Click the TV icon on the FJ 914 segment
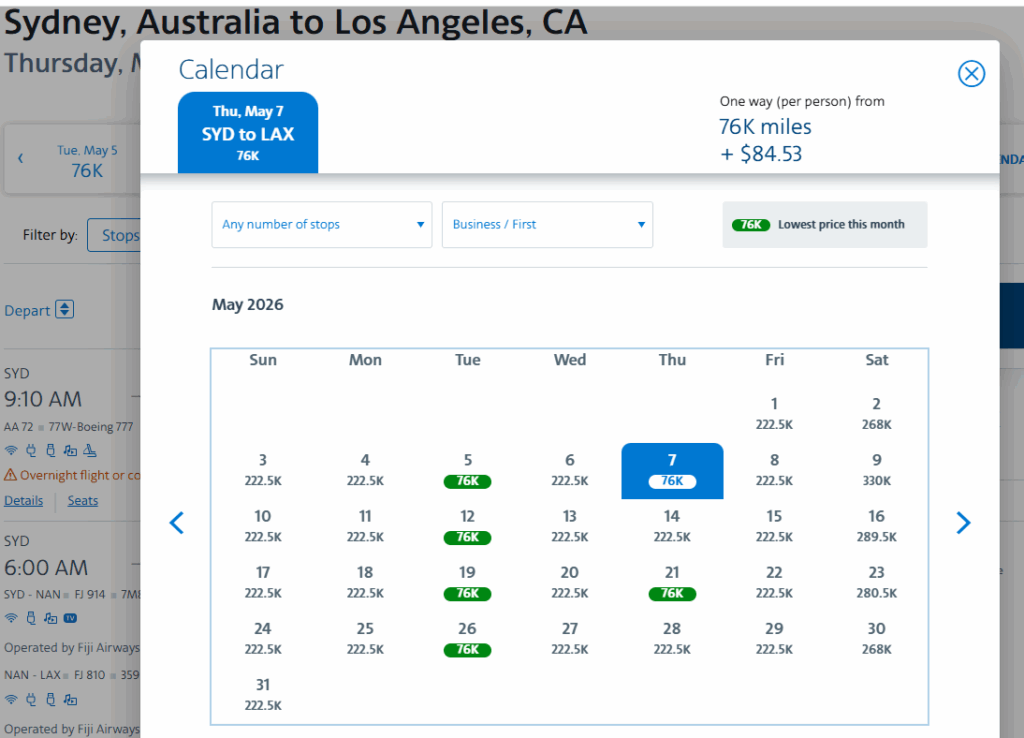 pos(70,618)
